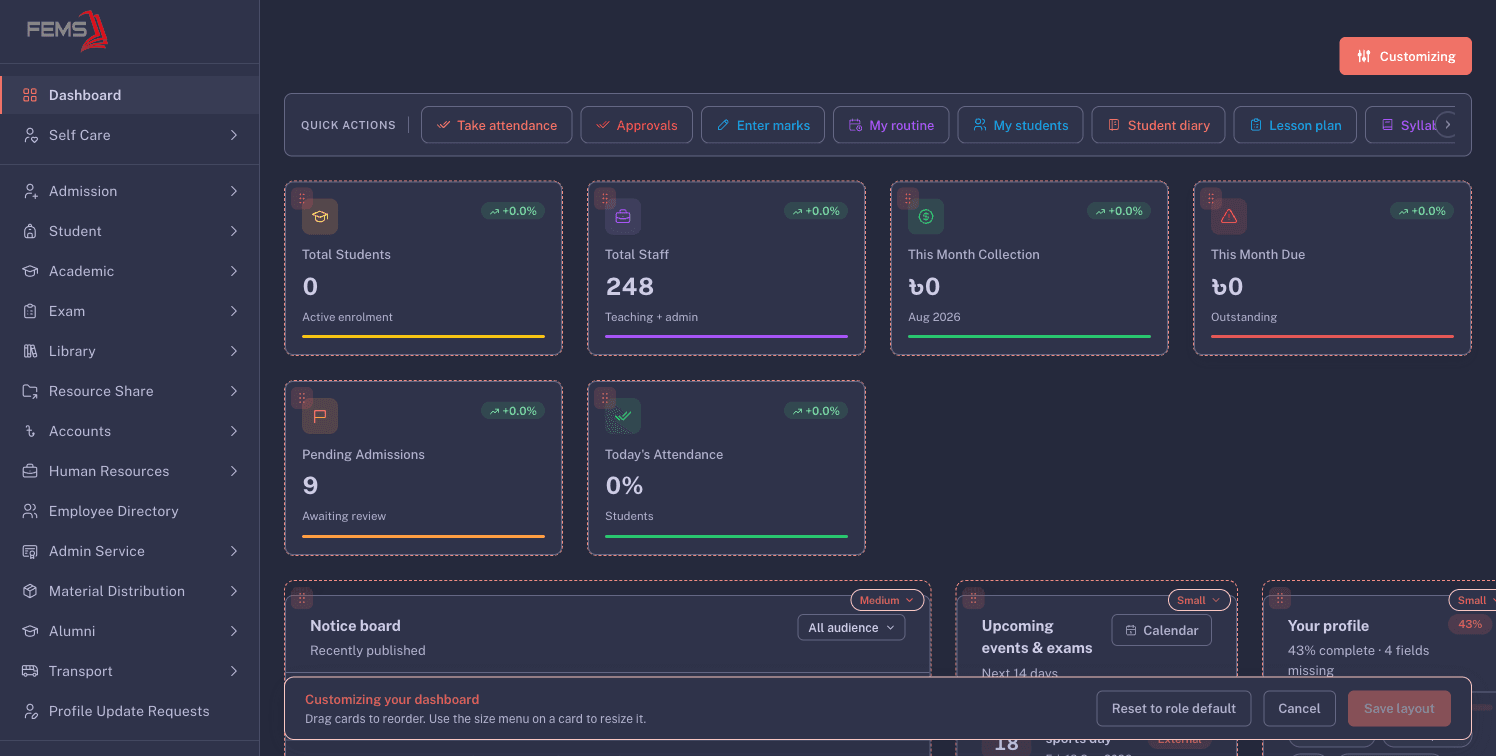Viewport: 1496px width, 756px height.
Task: Click the This Month Collection dollar icon
Action: click(926, 216)
